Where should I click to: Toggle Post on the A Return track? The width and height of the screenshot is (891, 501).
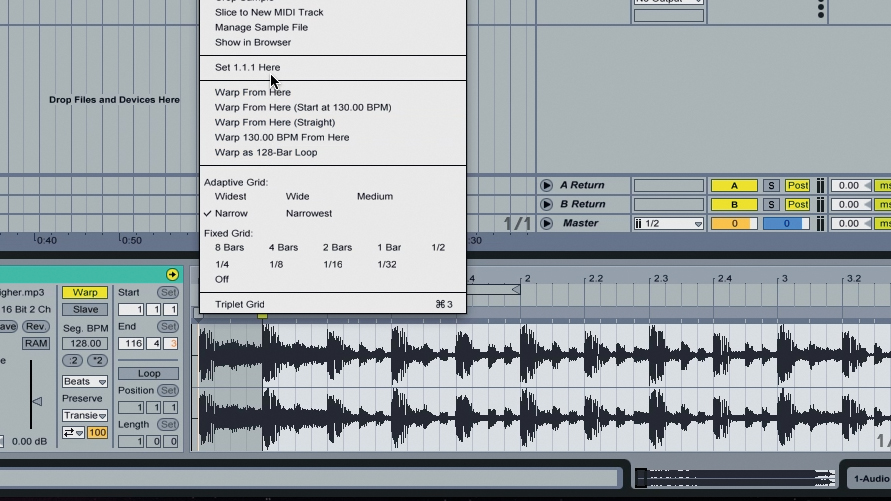pos(797,185)
